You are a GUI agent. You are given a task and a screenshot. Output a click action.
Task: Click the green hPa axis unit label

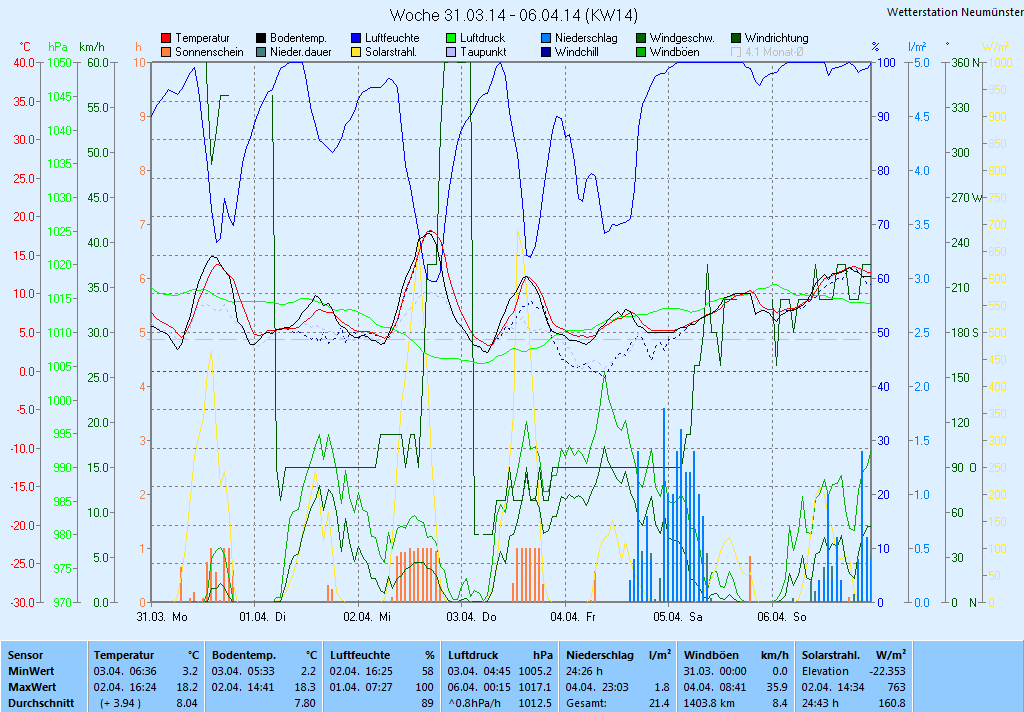[x=58, y=47]
